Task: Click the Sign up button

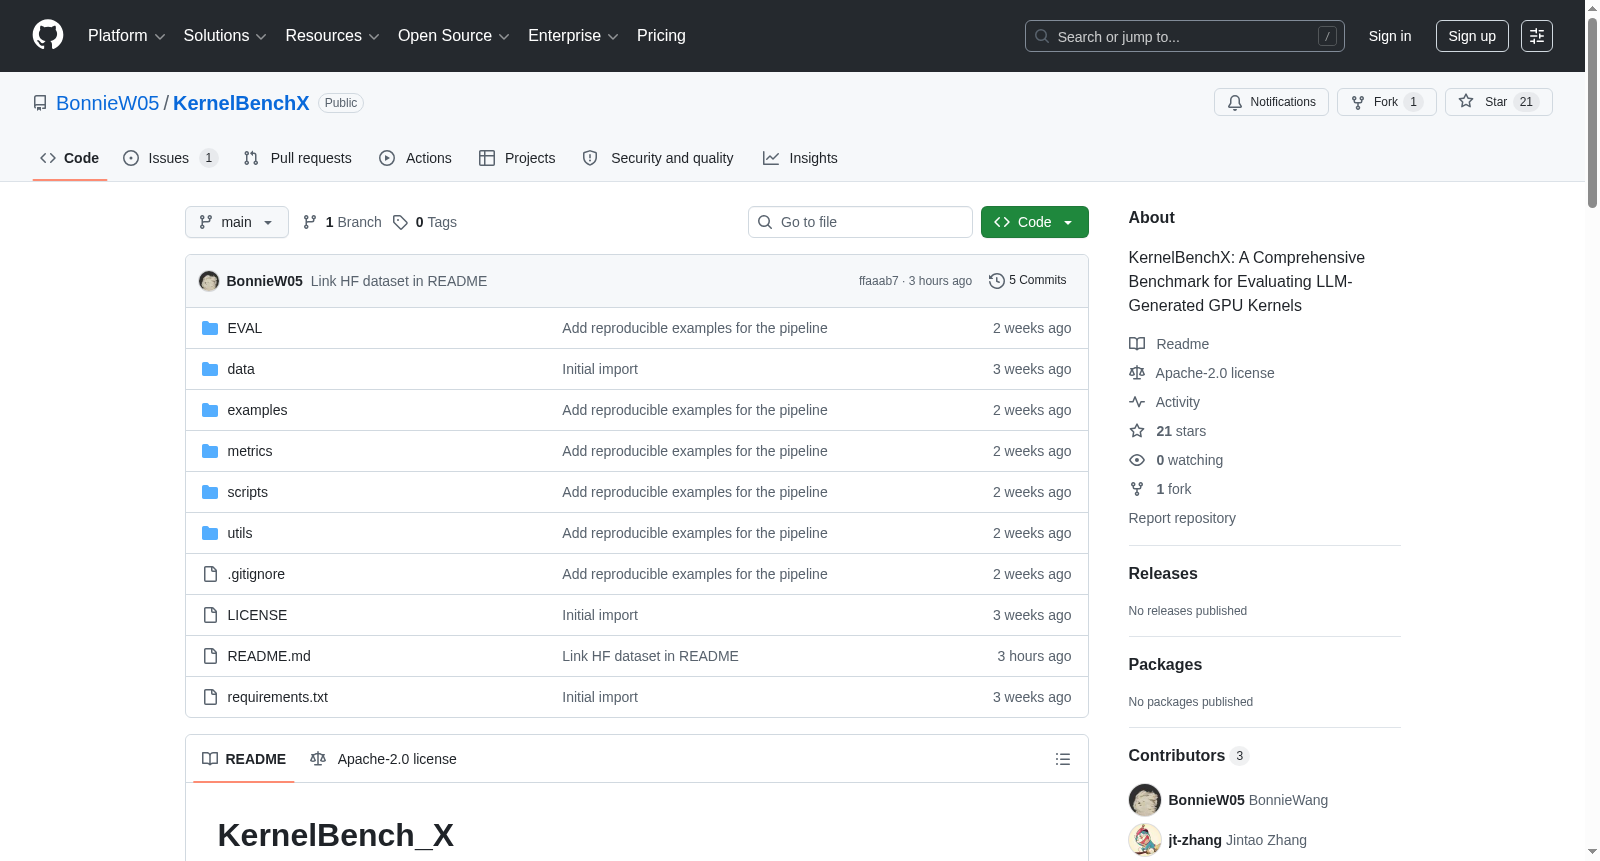Action: coord(1472,36)
